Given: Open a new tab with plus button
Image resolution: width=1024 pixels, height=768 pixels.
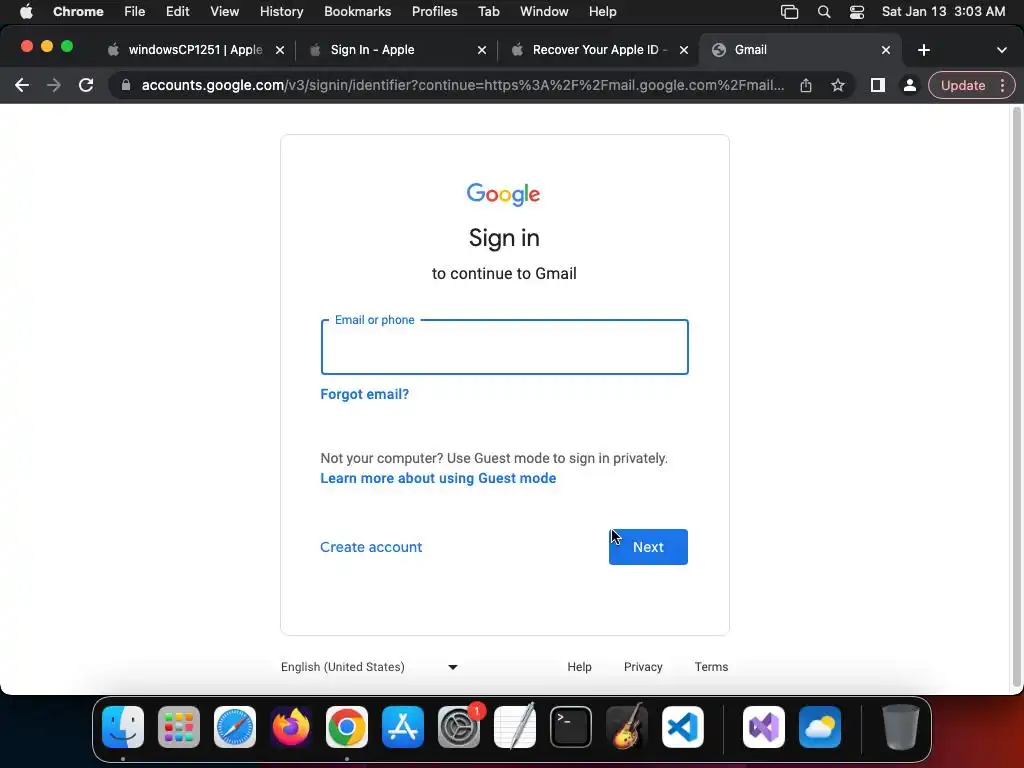Looking at the screenshot, I should [x=923, y=50].
